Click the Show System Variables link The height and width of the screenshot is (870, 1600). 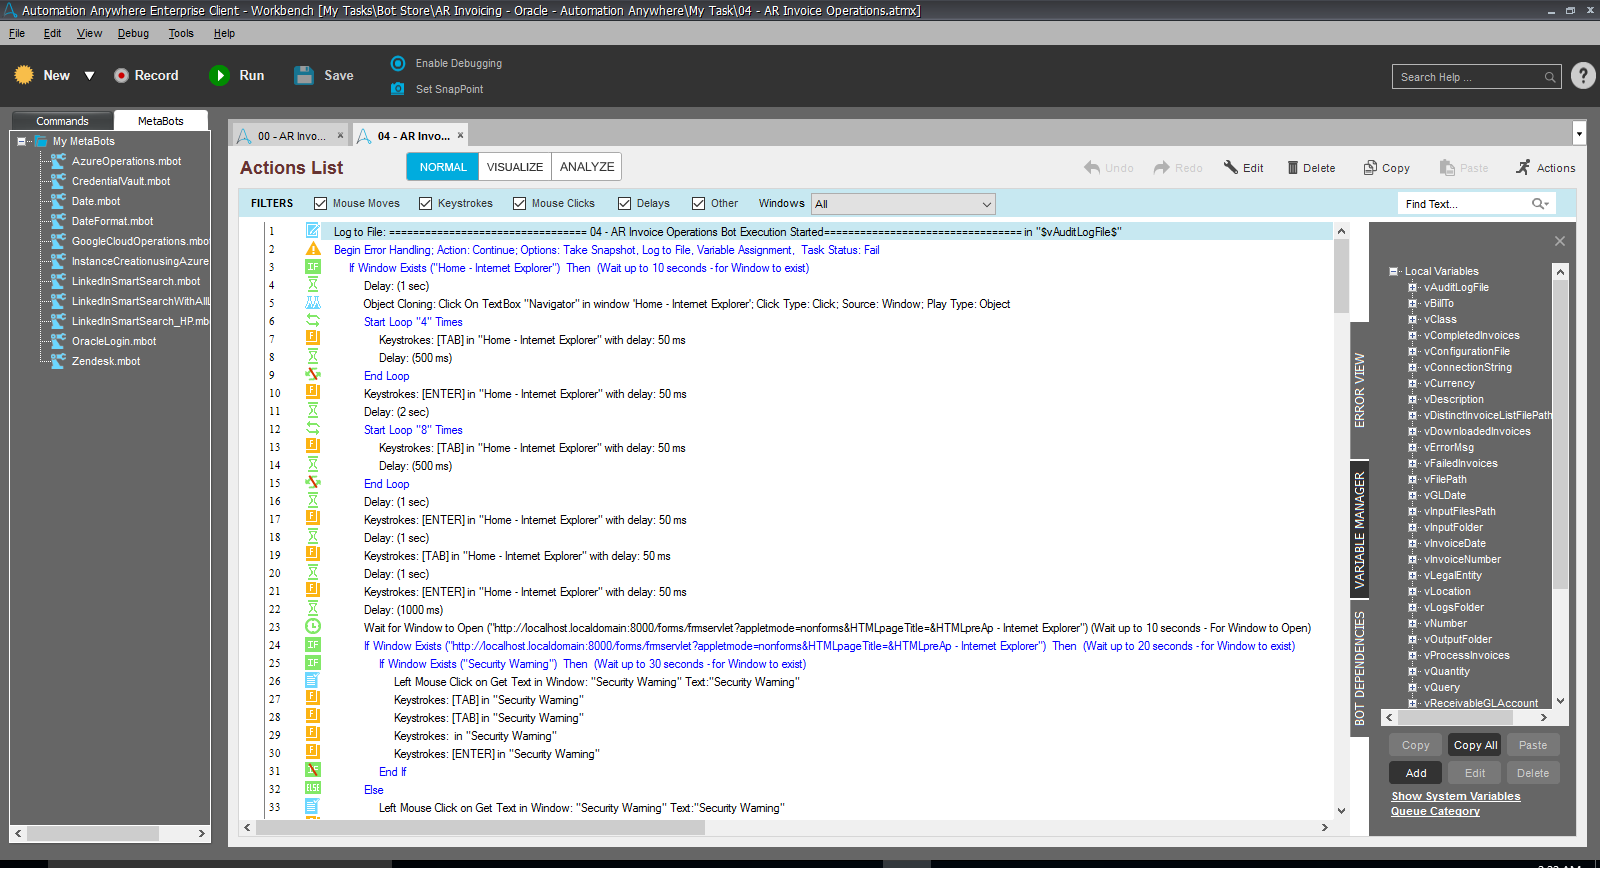(1455, 797)
